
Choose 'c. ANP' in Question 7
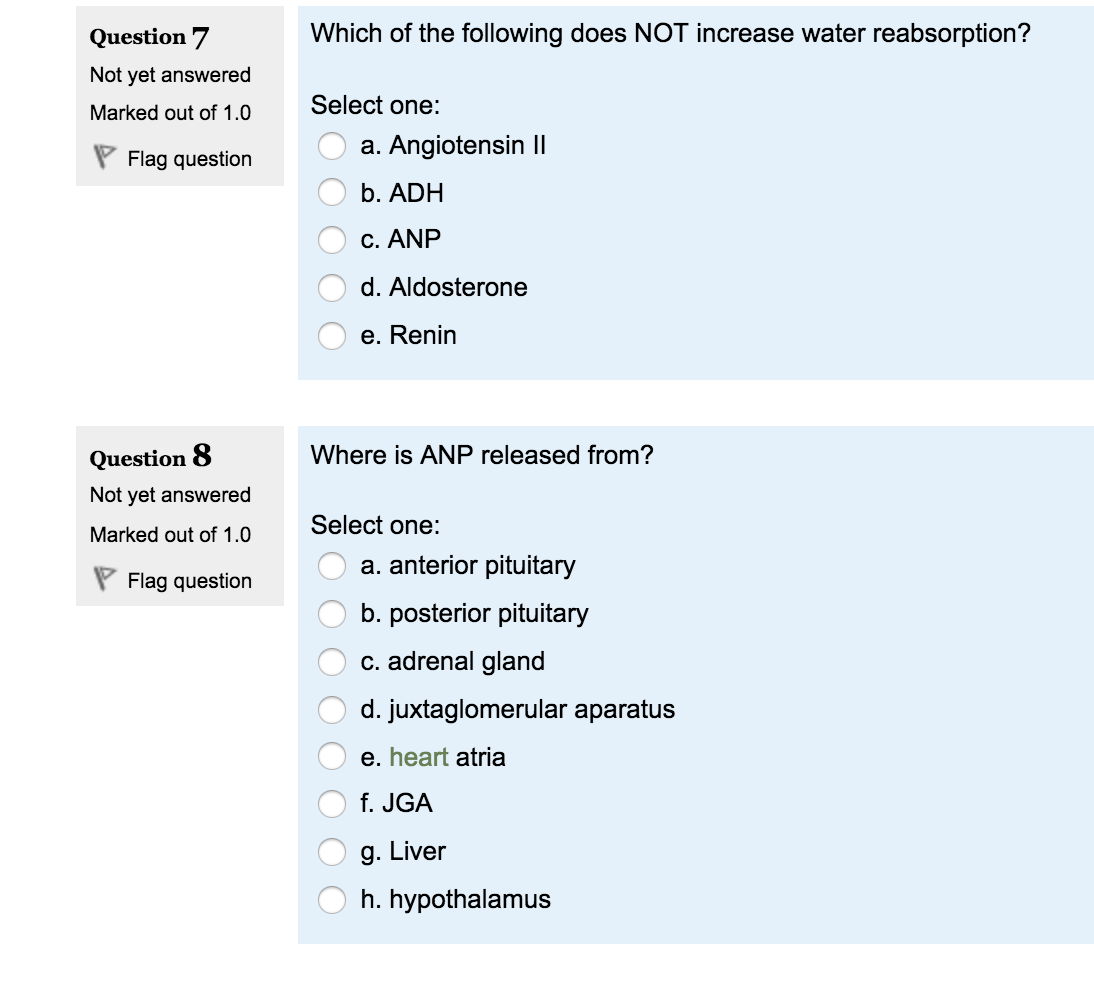point(332,239)
